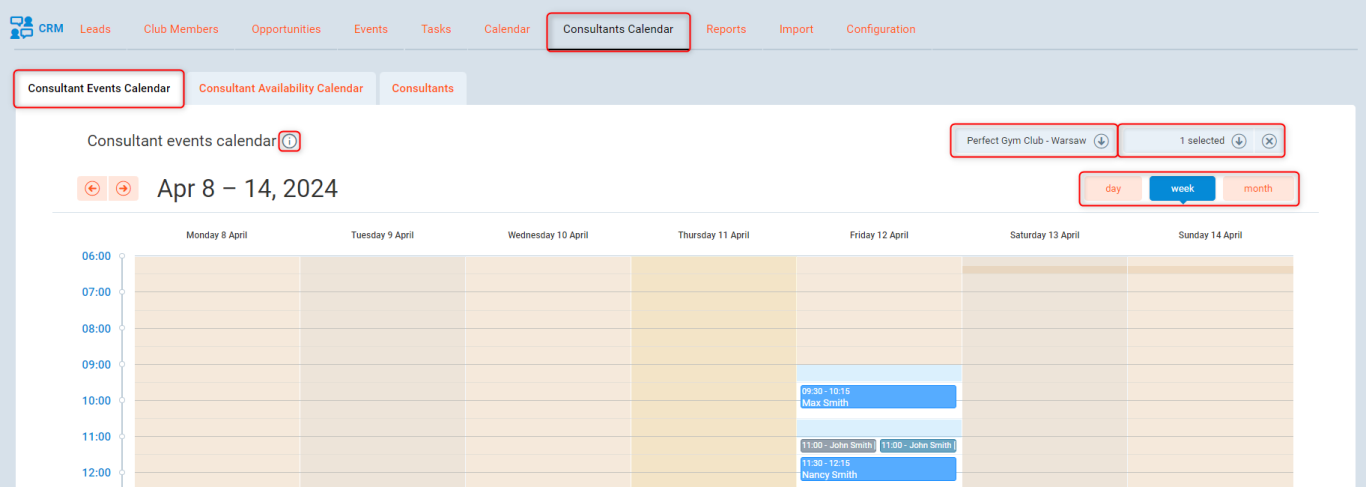Open the Tasks menu item
Screen dimensions: 1366x487
[x=436, y=29]
